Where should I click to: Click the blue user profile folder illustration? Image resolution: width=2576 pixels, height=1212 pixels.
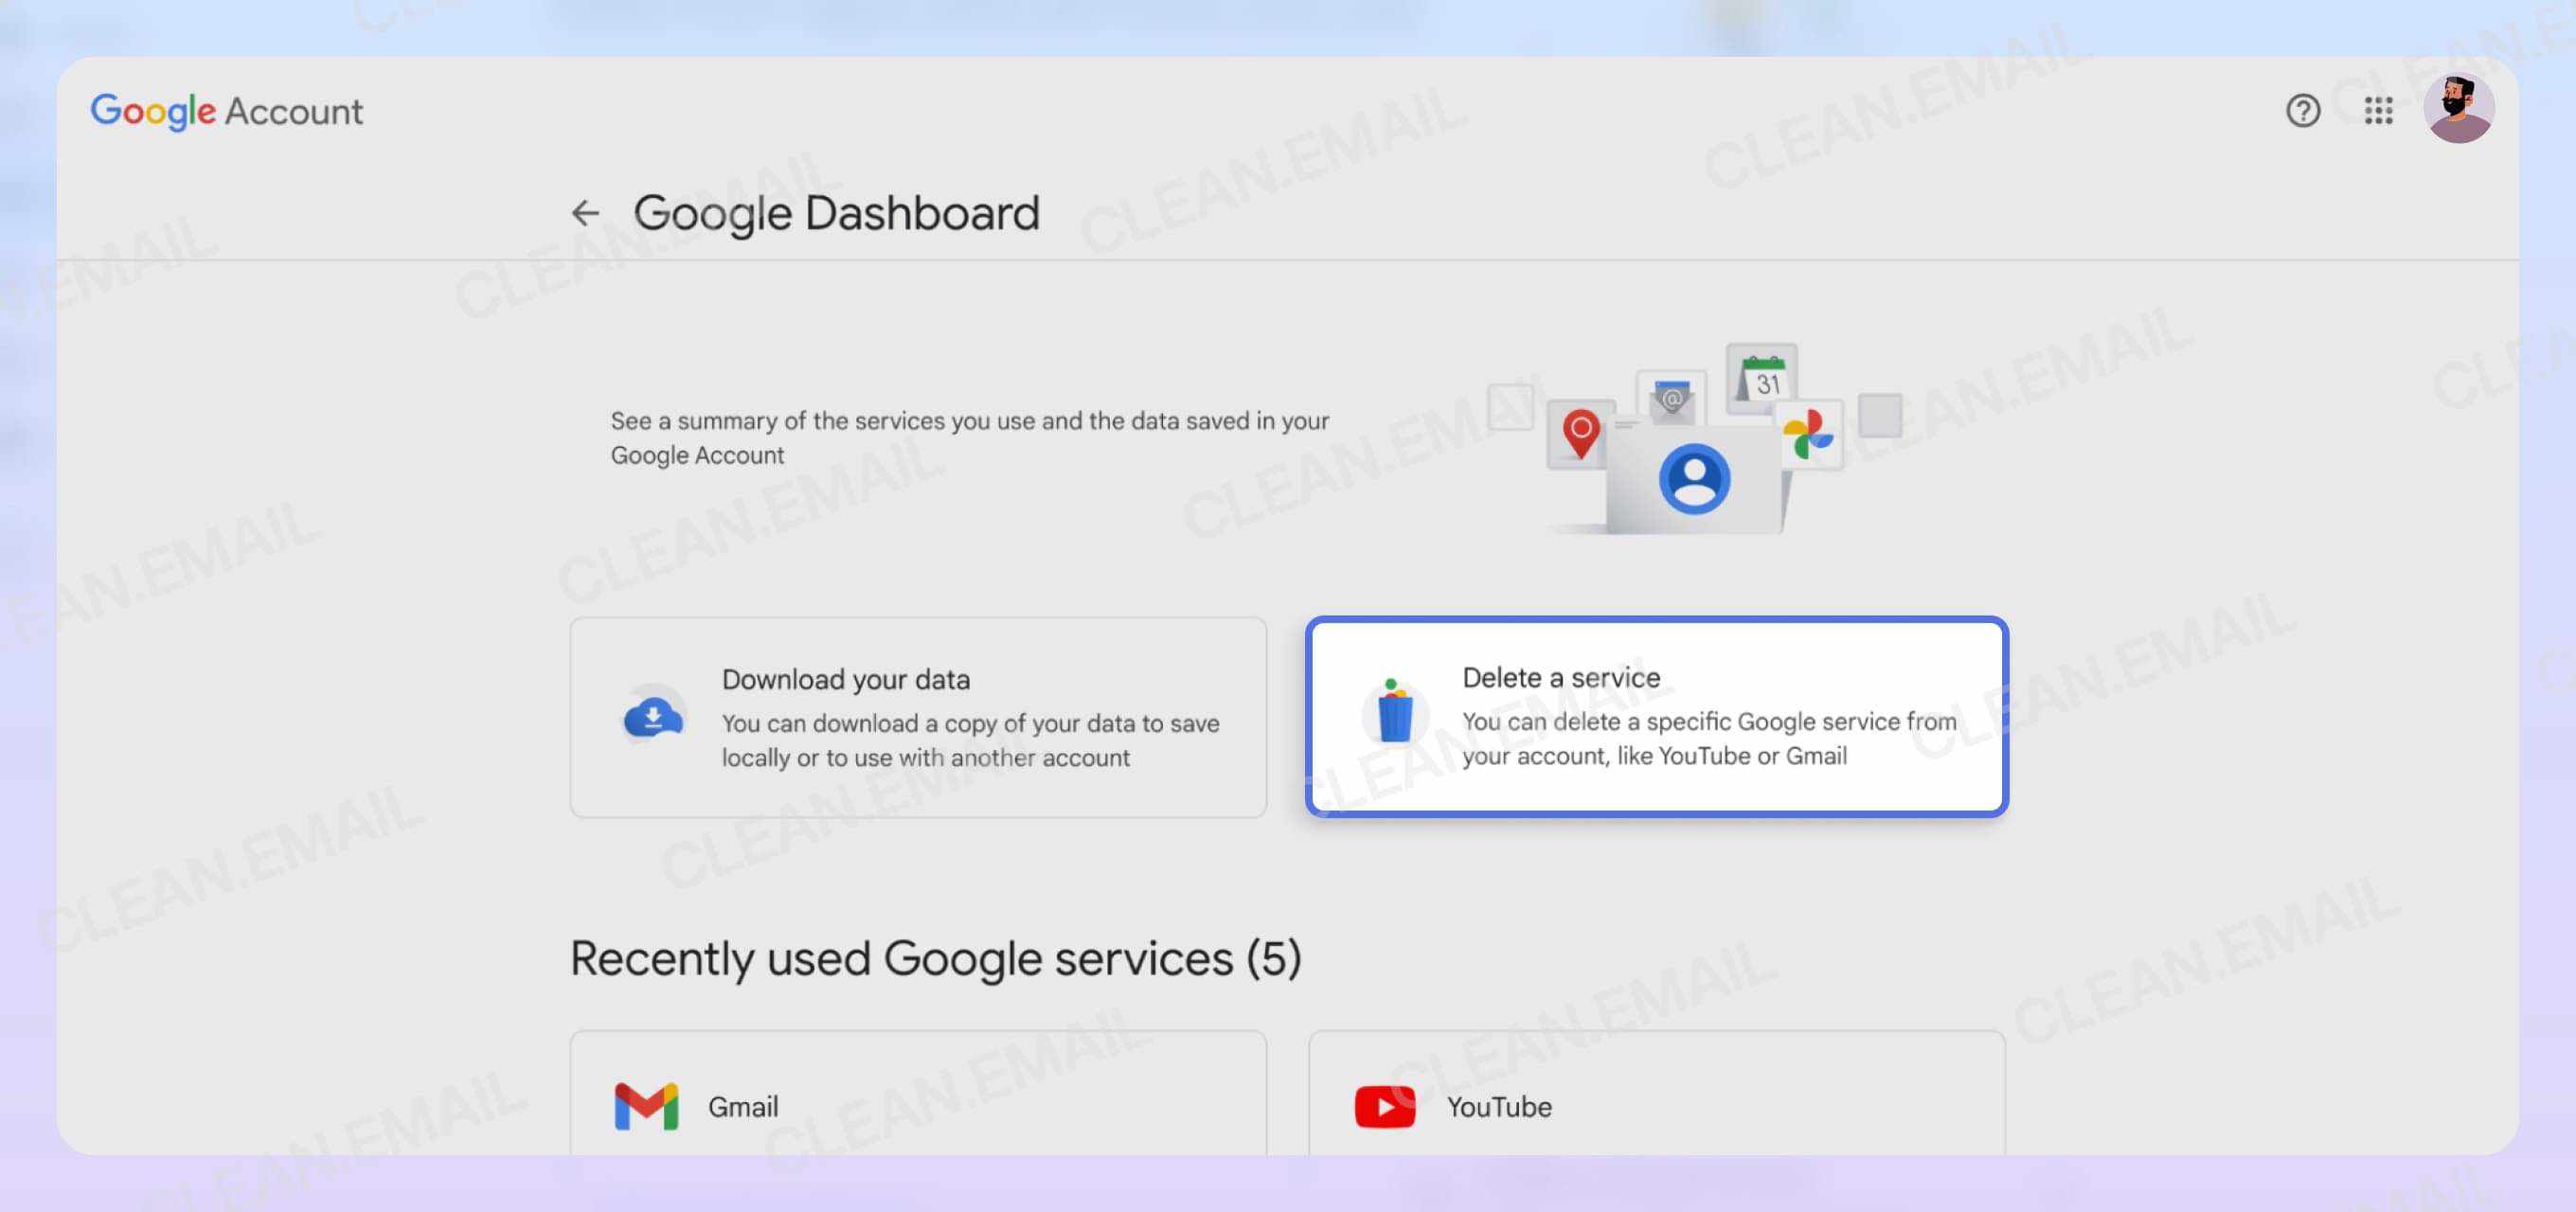point(1695,480)
